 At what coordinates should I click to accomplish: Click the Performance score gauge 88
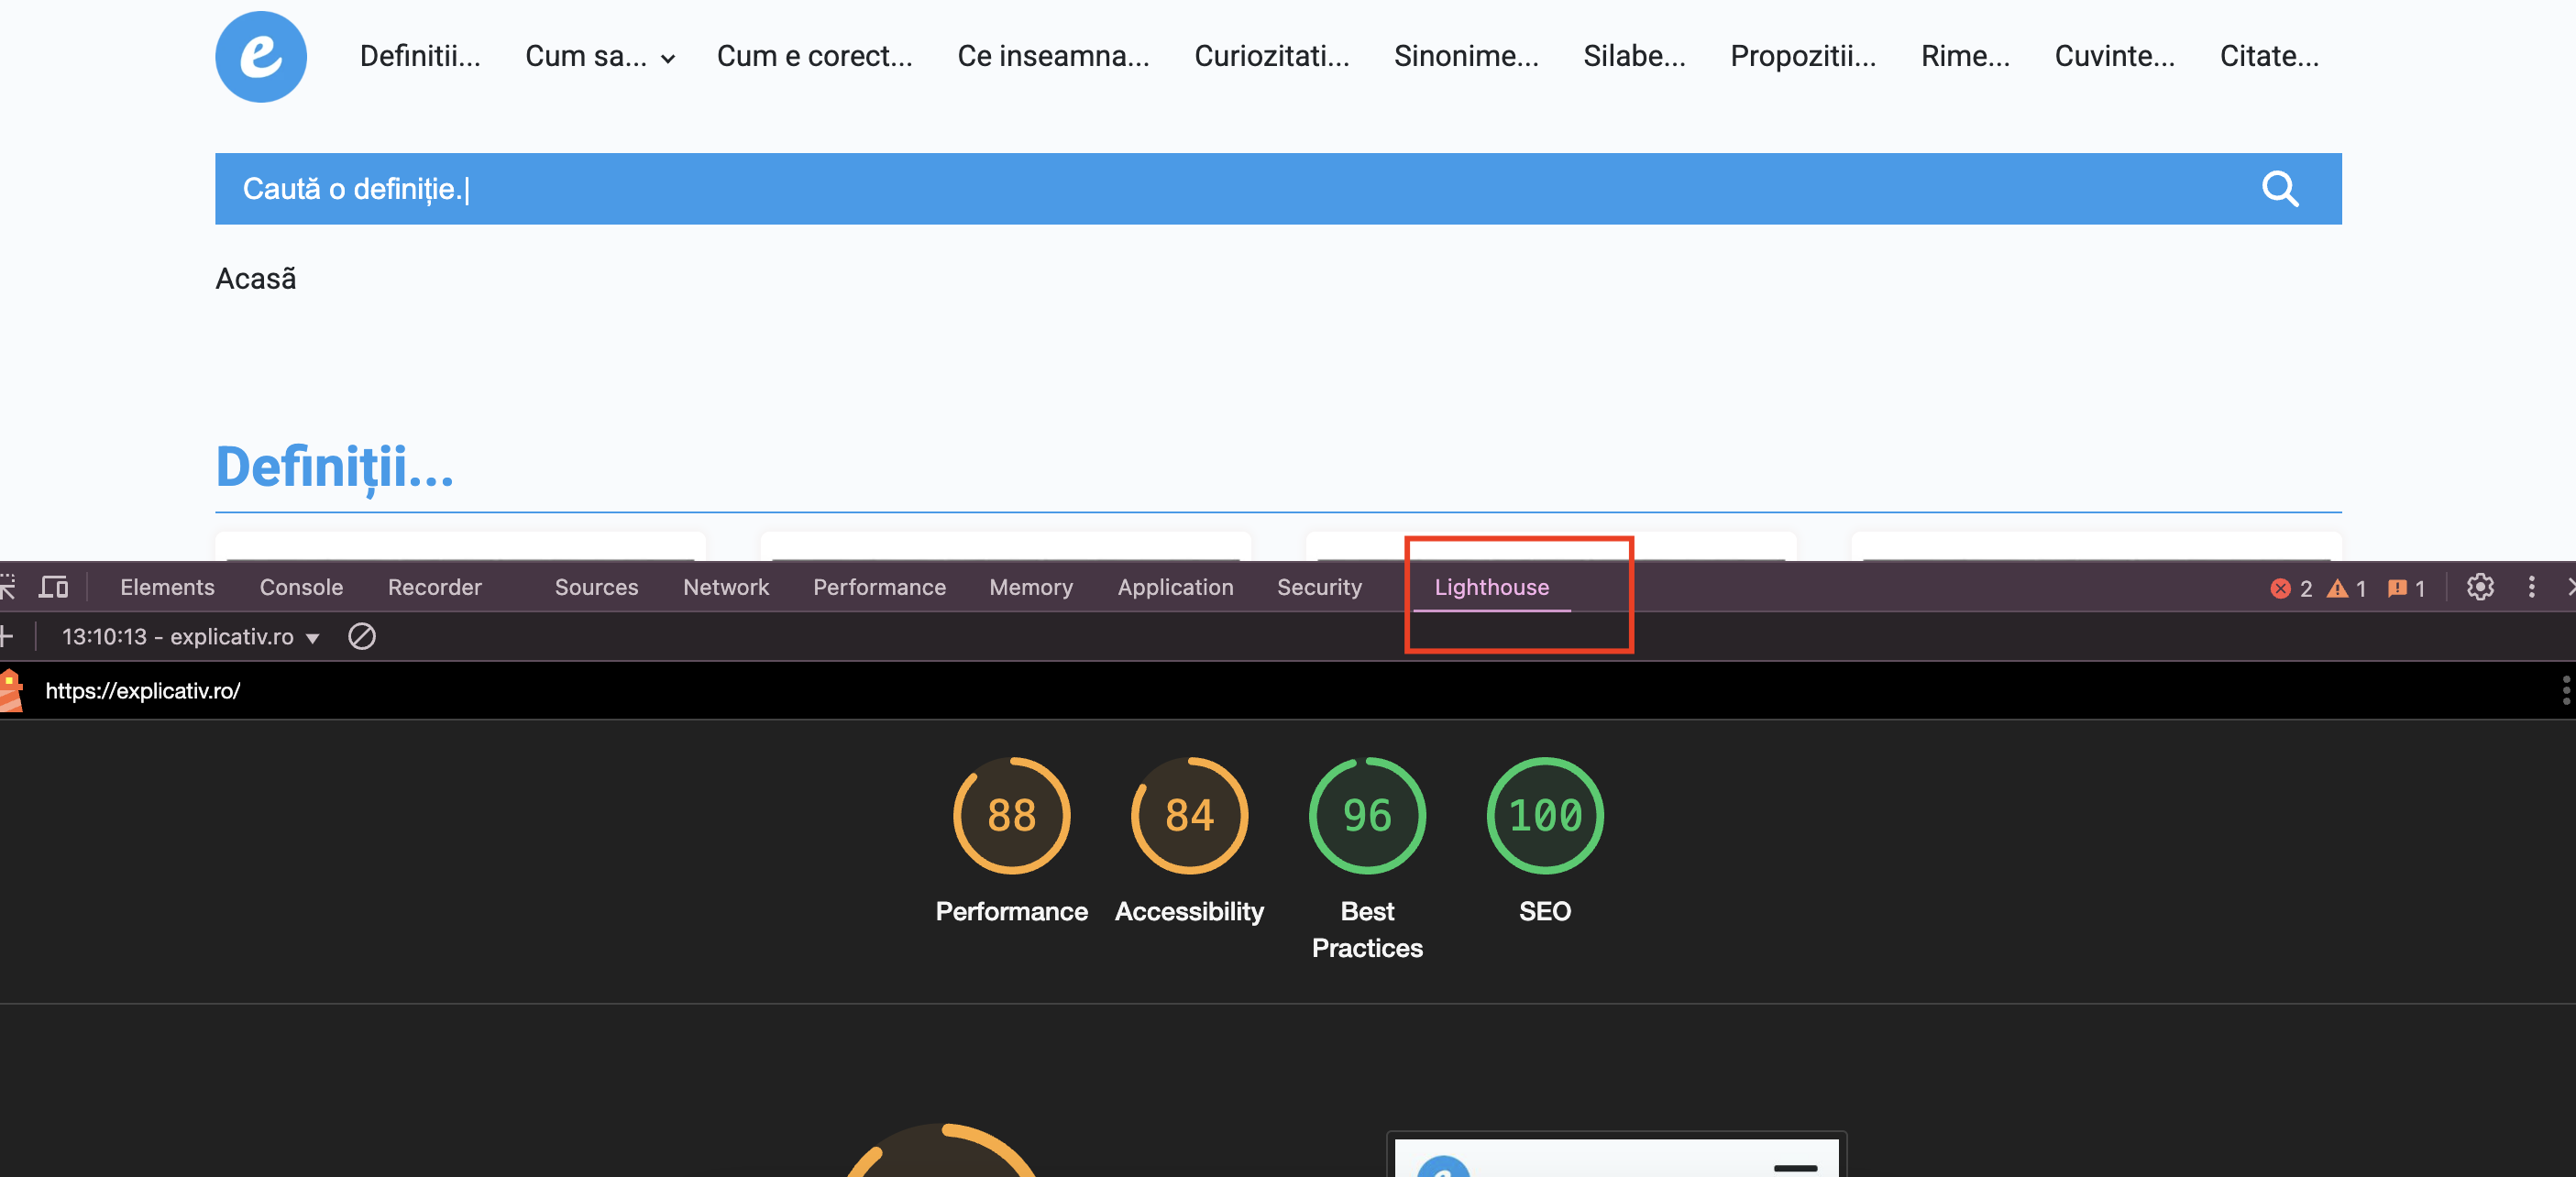[x=1011, y=815]
